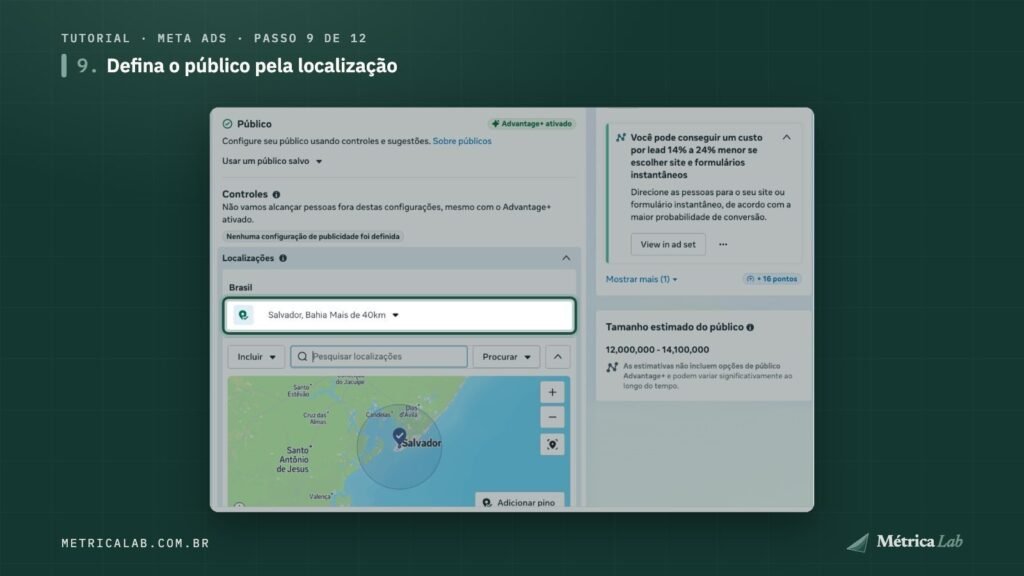Click the Salvador location pin icon
Screen dimensions: 1024x576
pos(243,315)
